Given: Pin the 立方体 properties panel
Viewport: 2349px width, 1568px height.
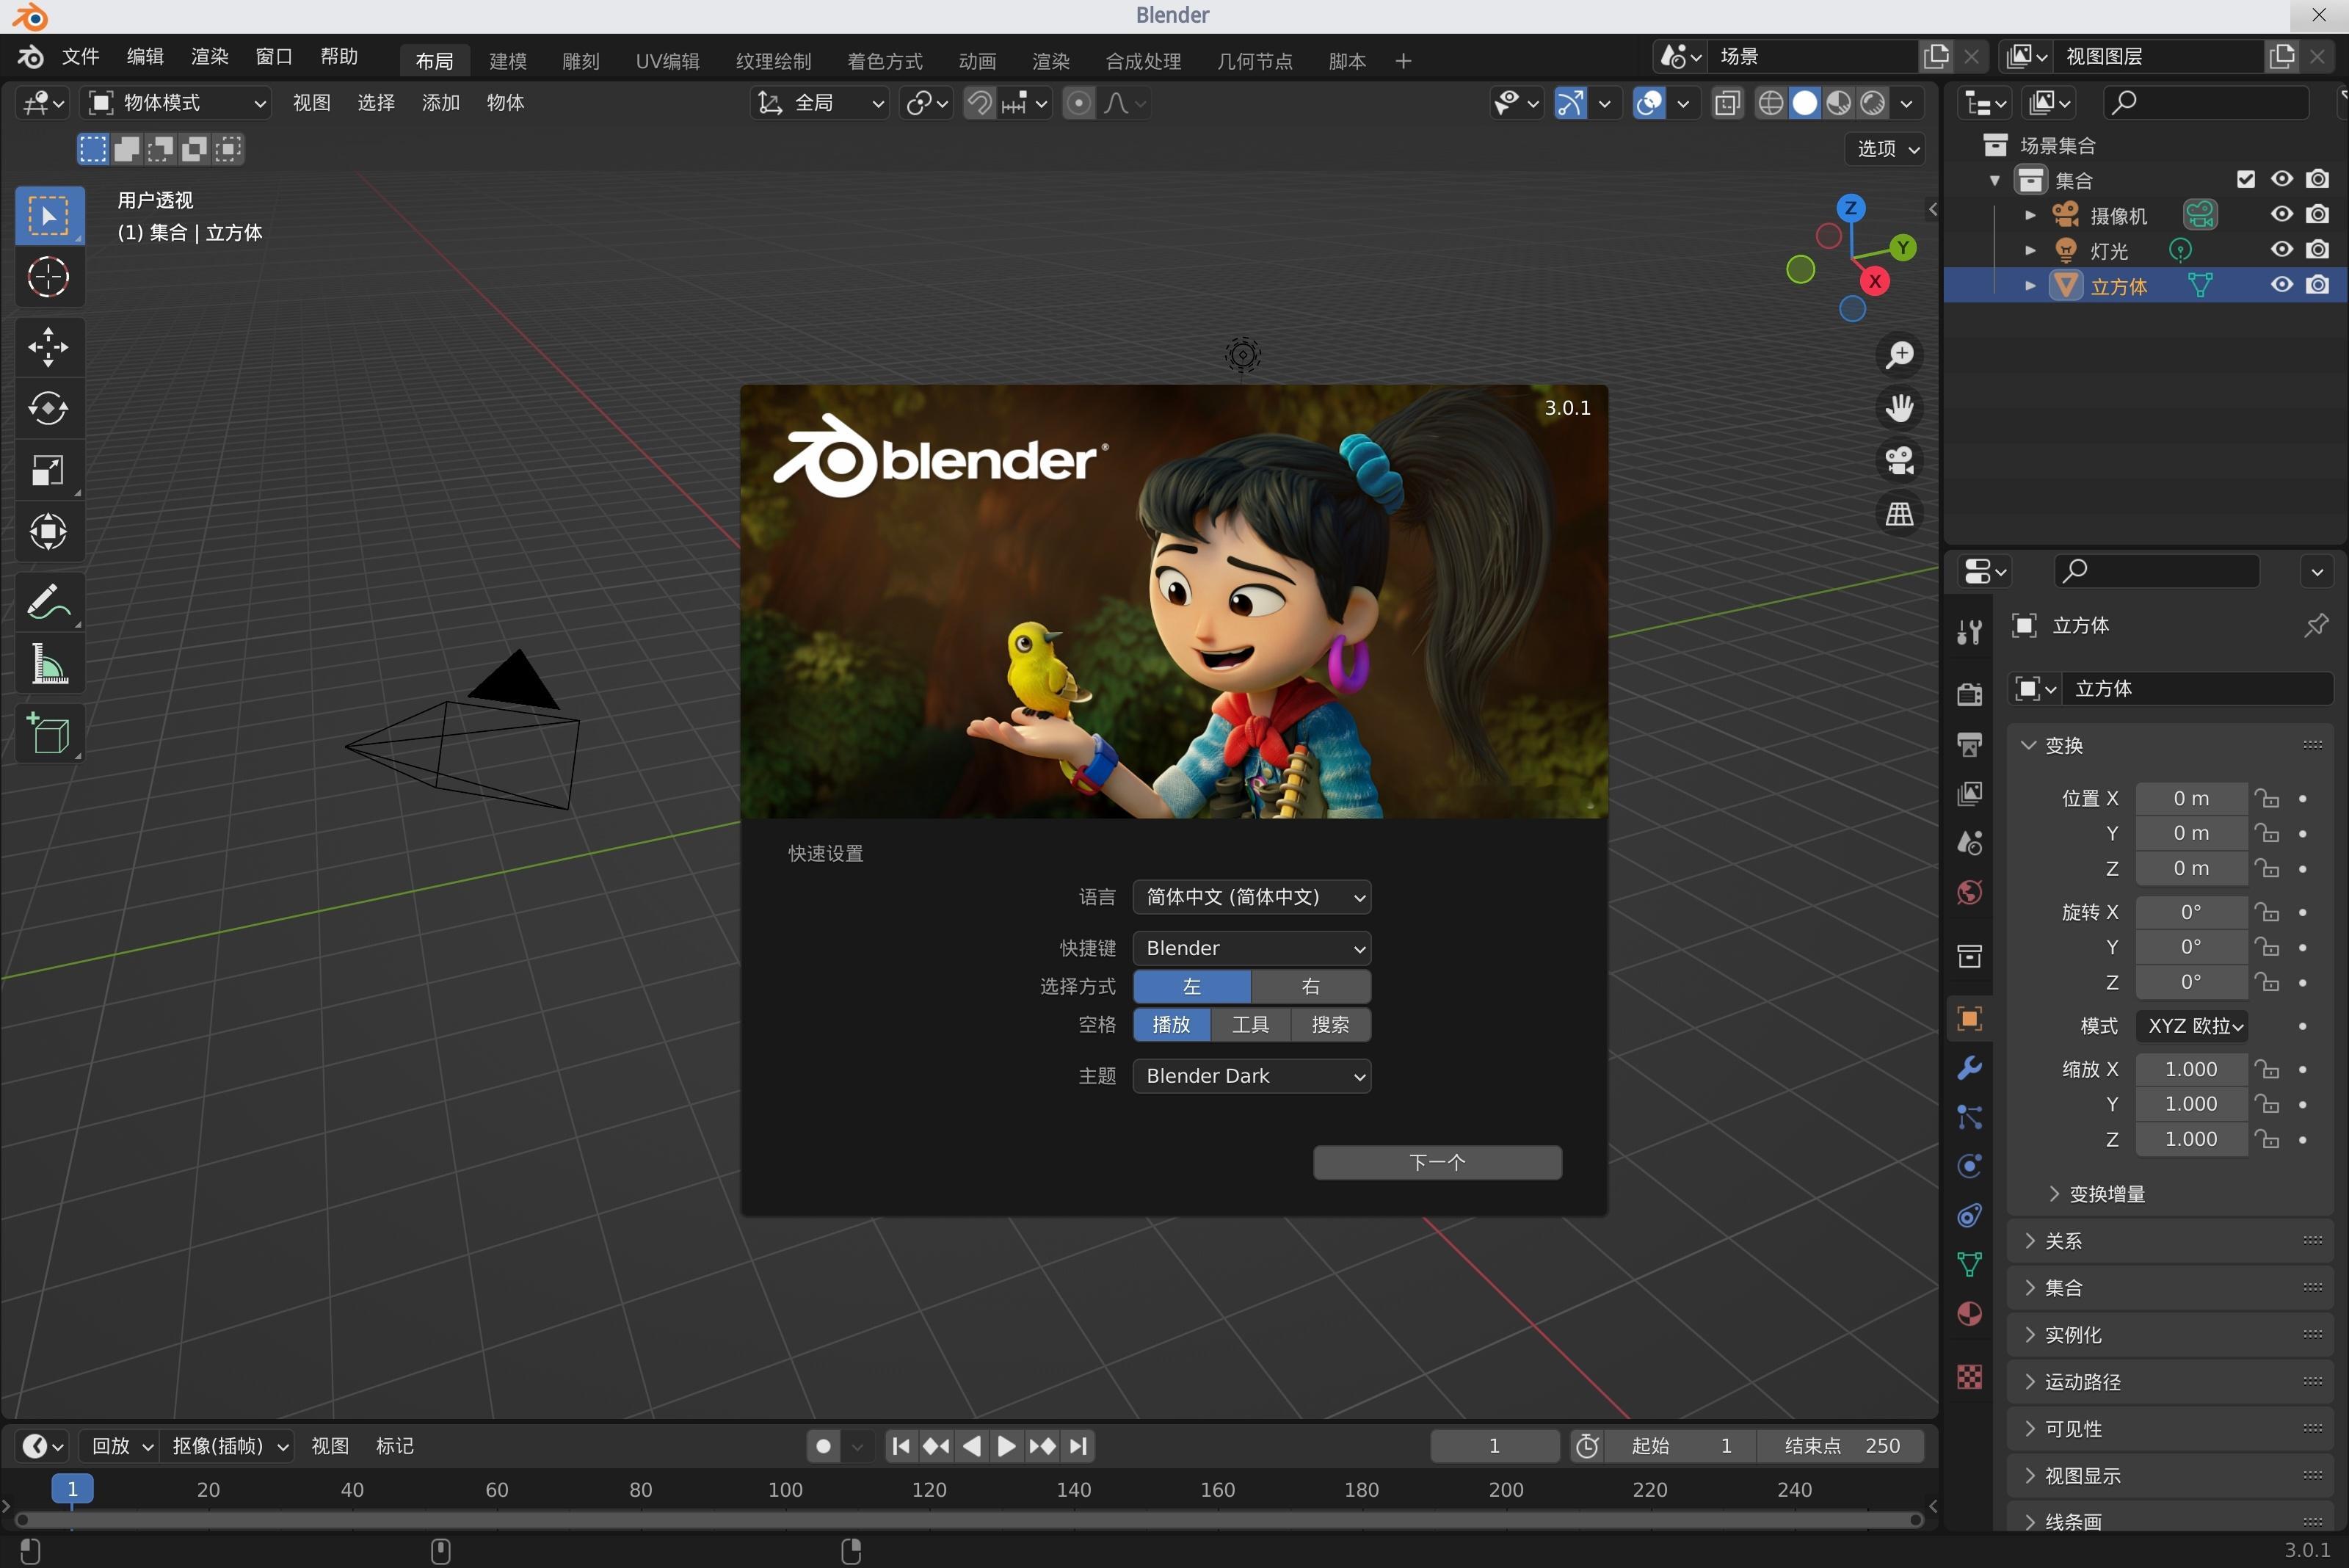Looking at the screenshot, I should click(2316, 626).
